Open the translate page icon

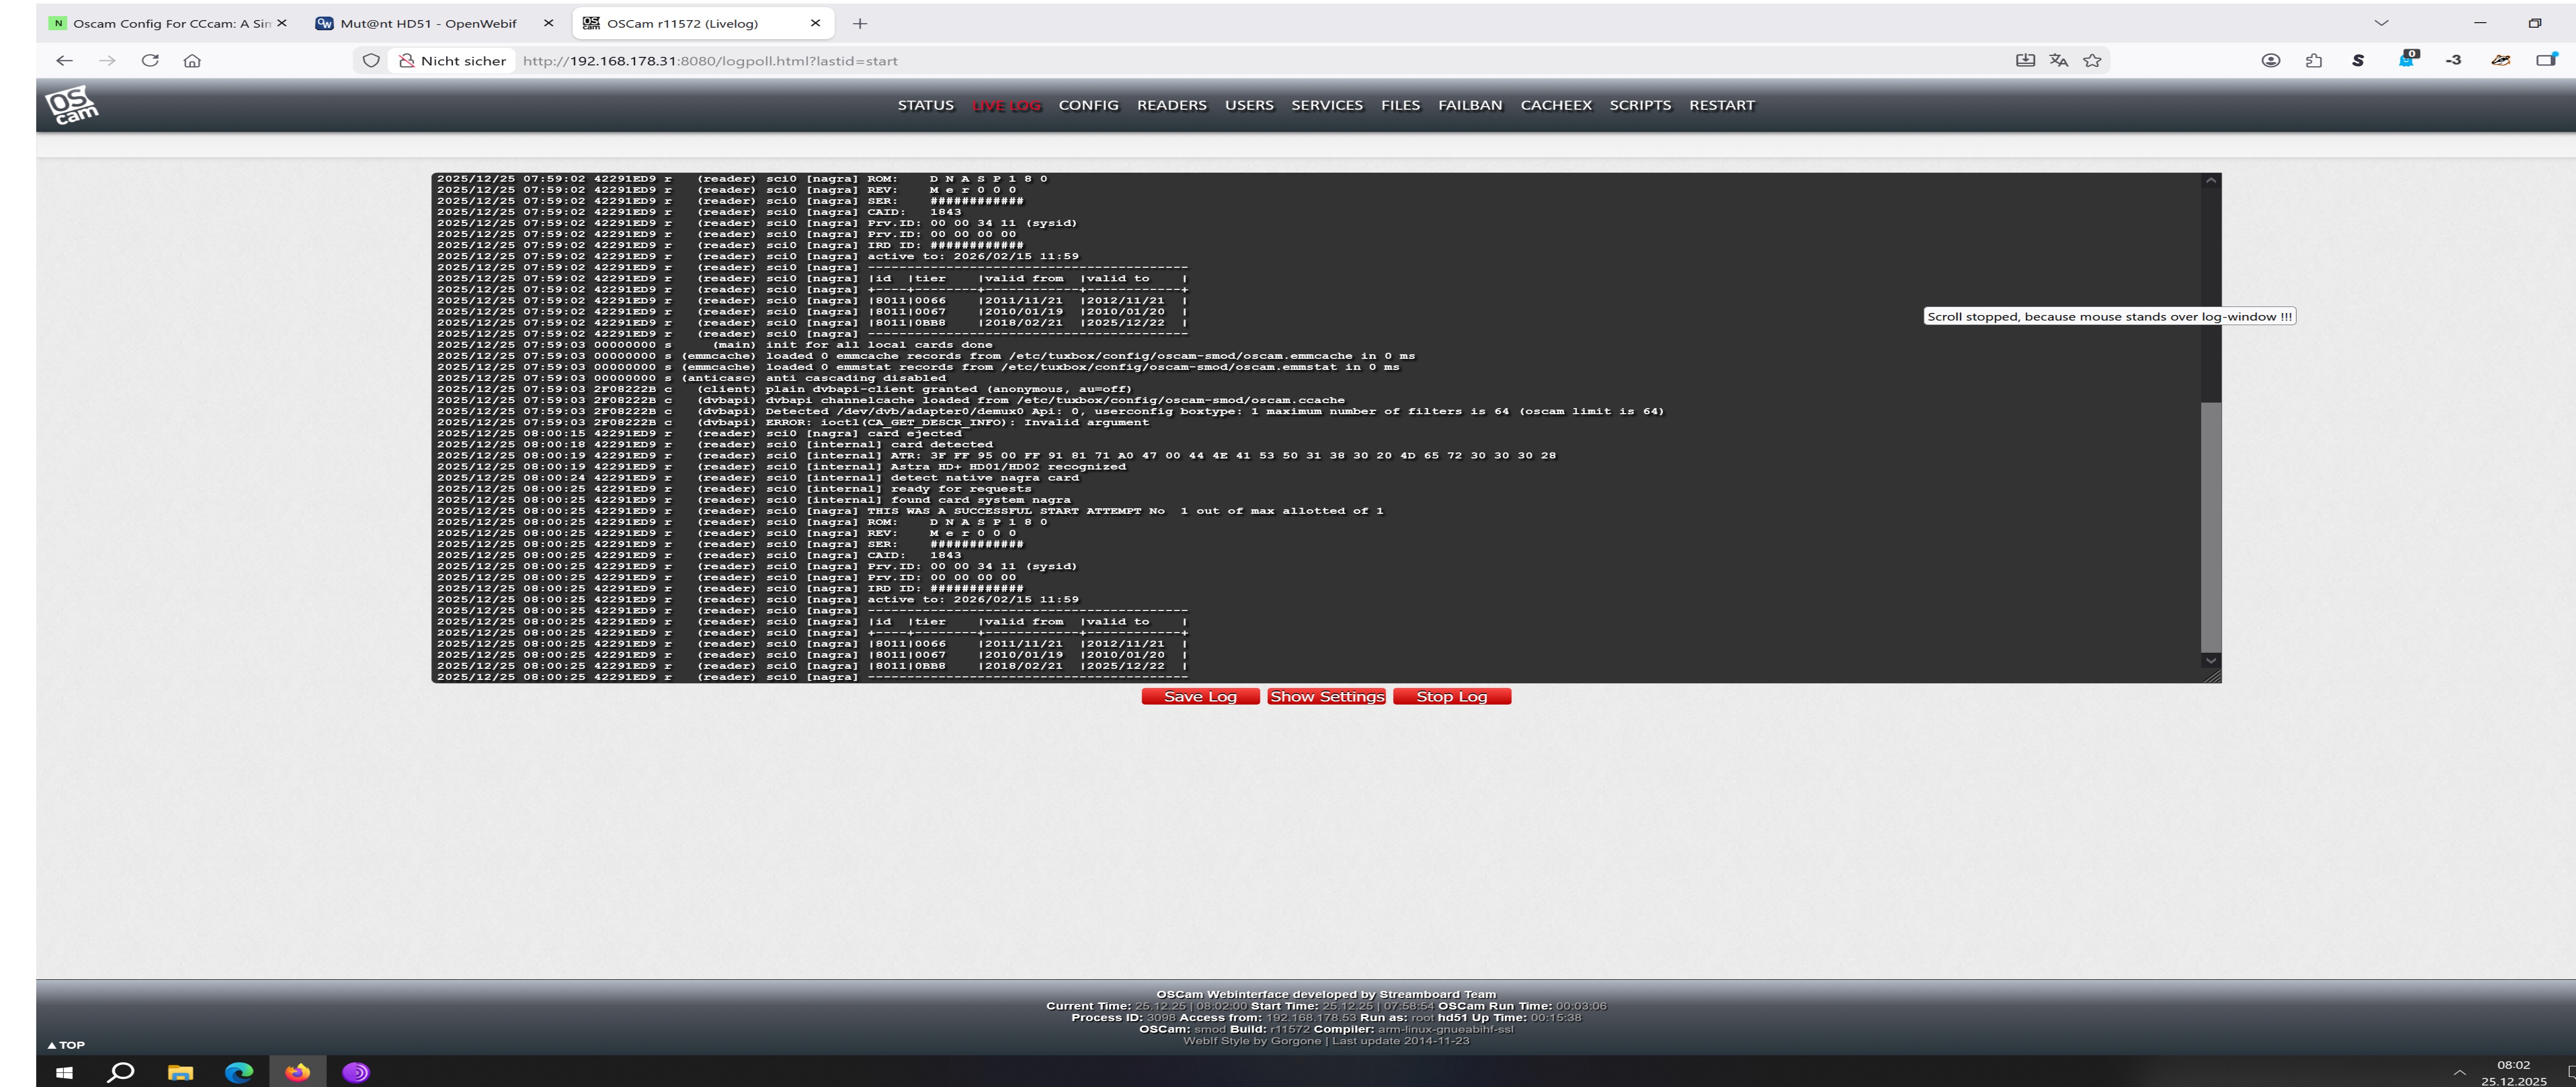(x=2058, y=61)
